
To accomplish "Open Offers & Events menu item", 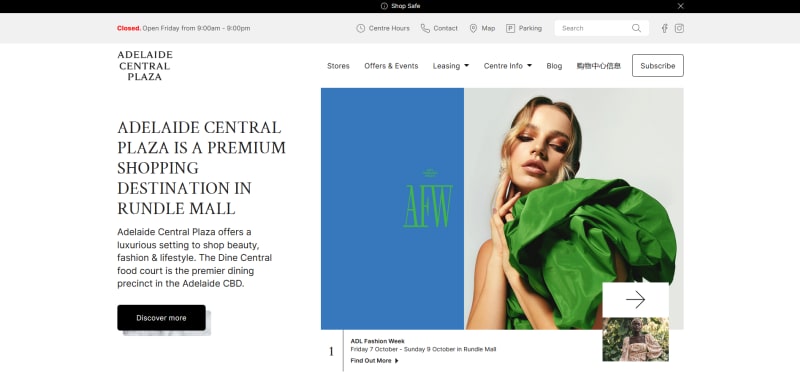I will pos(391,66).
